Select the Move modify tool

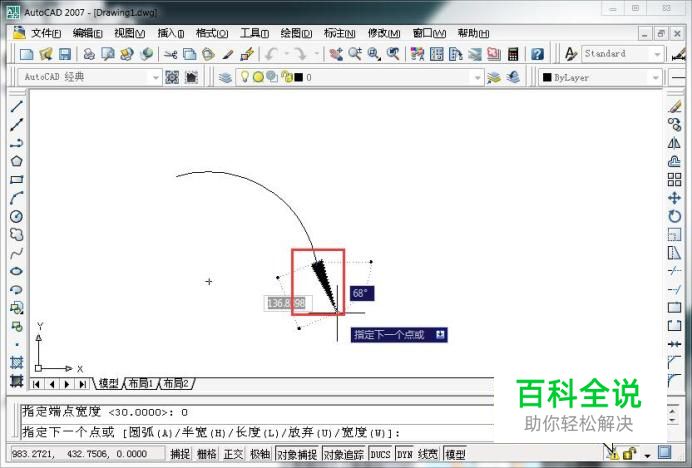[674, 198]
